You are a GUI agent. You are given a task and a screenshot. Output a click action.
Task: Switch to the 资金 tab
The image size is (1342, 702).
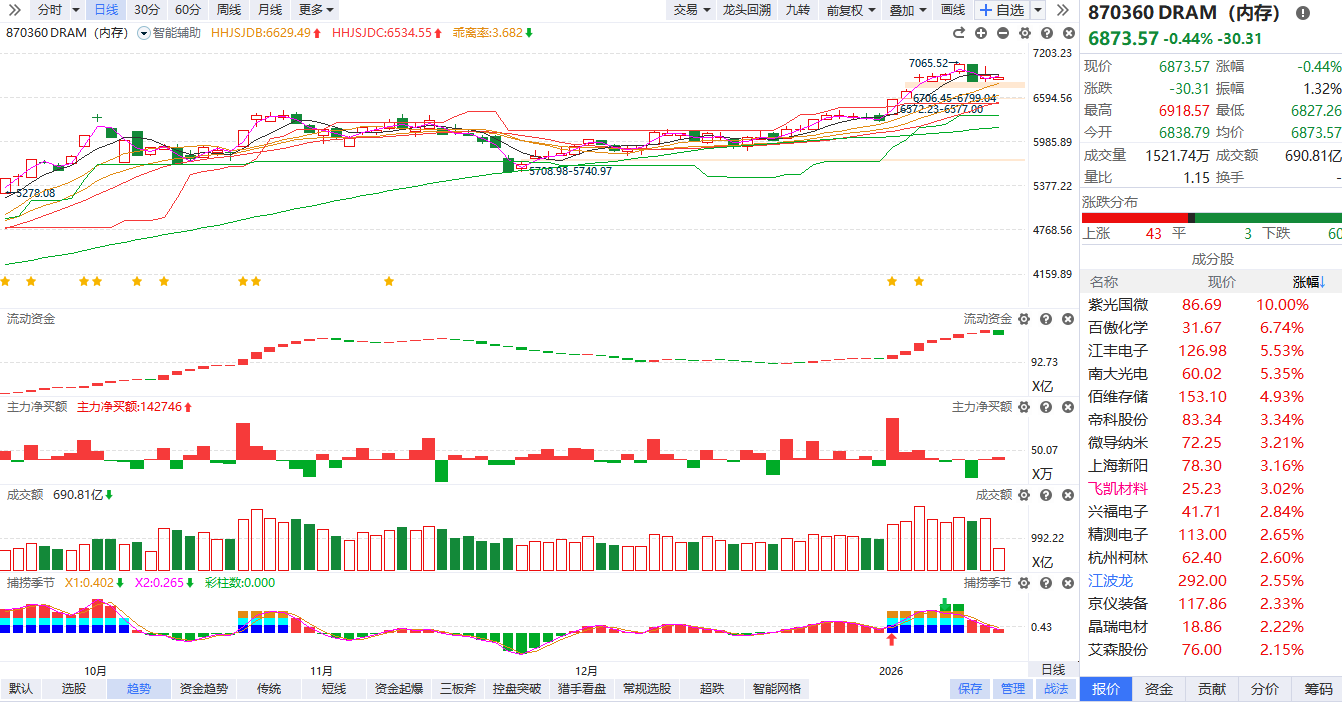[1159, 689]
